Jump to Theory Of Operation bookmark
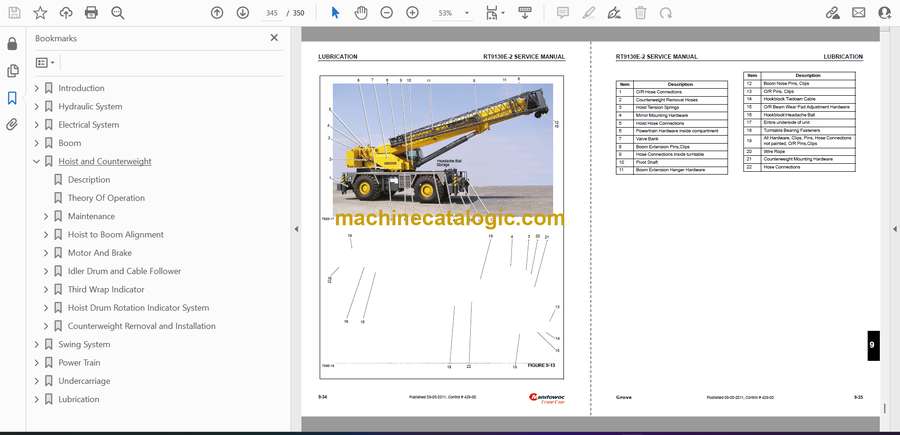This screenshot has width=900, height=435. (106, 198)
